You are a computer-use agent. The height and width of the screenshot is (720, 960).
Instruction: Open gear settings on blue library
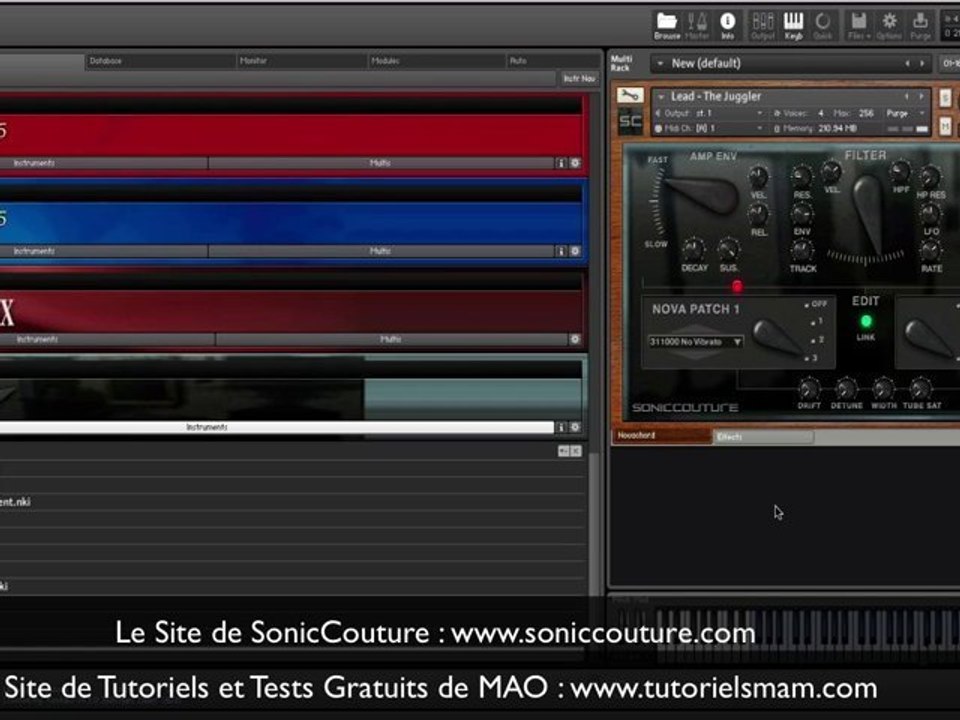575,251
